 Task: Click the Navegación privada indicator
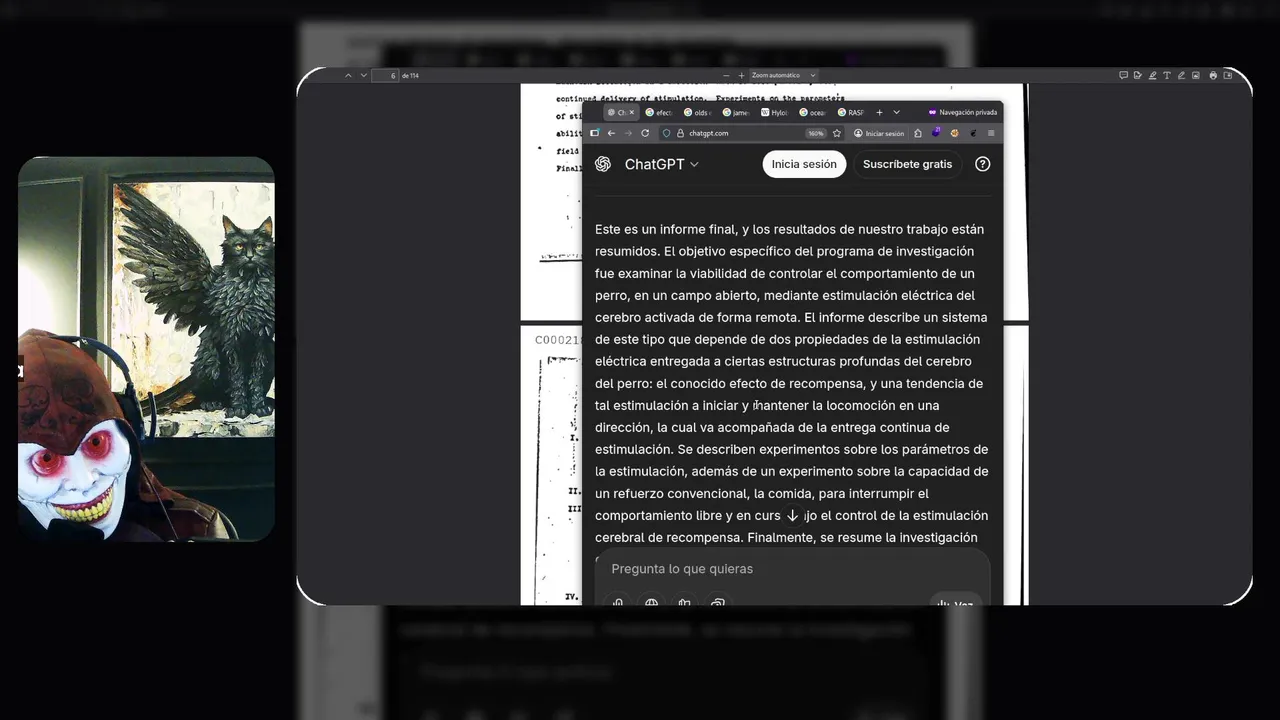(962, 113)
